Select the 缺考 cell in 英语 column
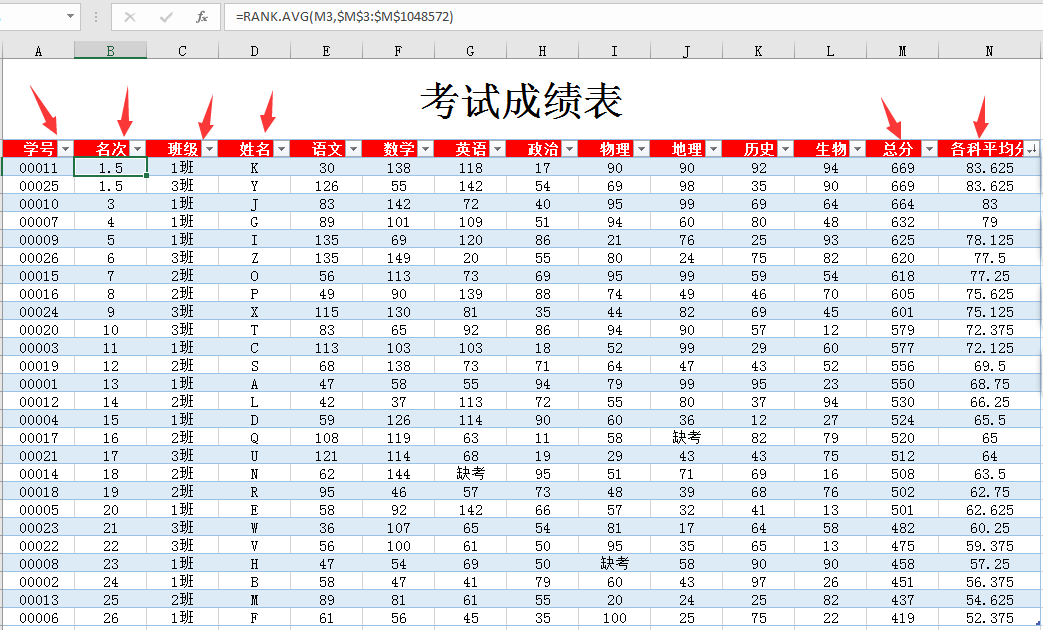The width and height of the screenshot is (1043, 630). click(470, 473)
